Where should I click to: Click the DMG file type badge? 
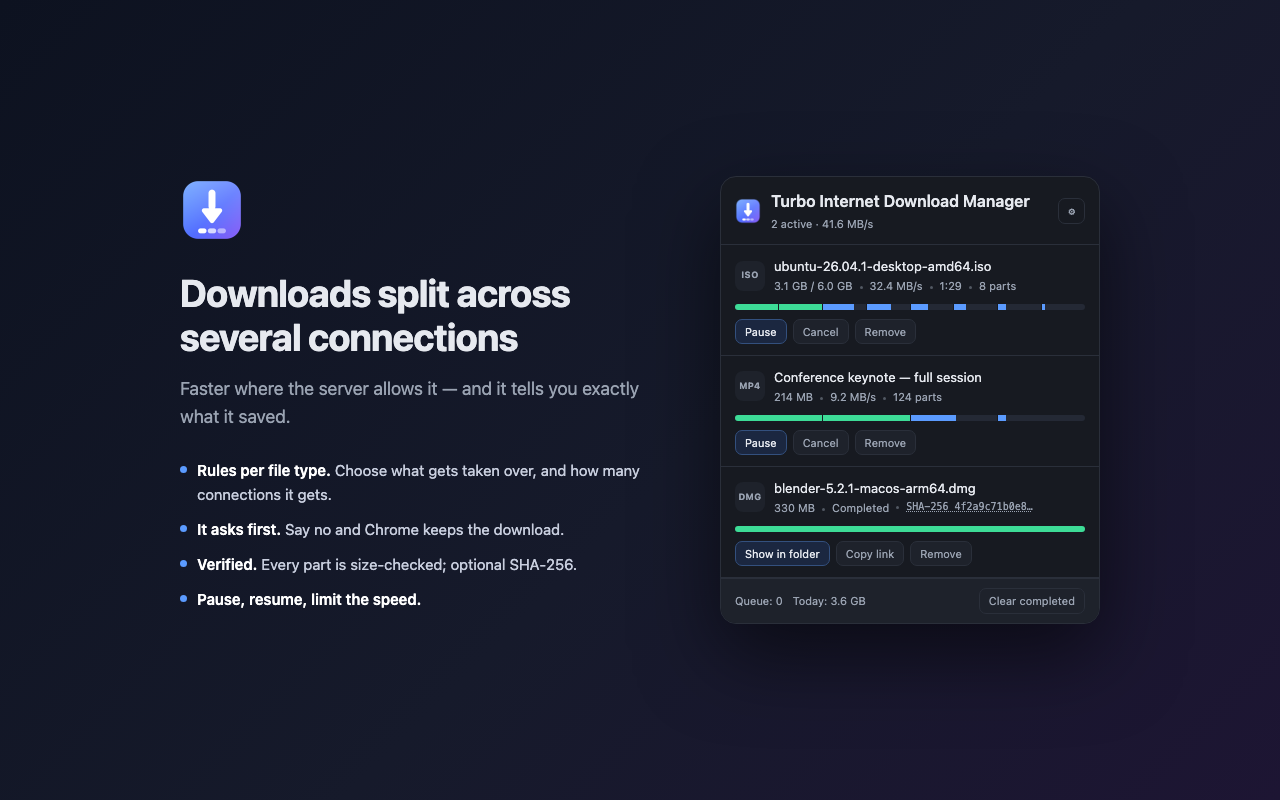coord(750,497)
